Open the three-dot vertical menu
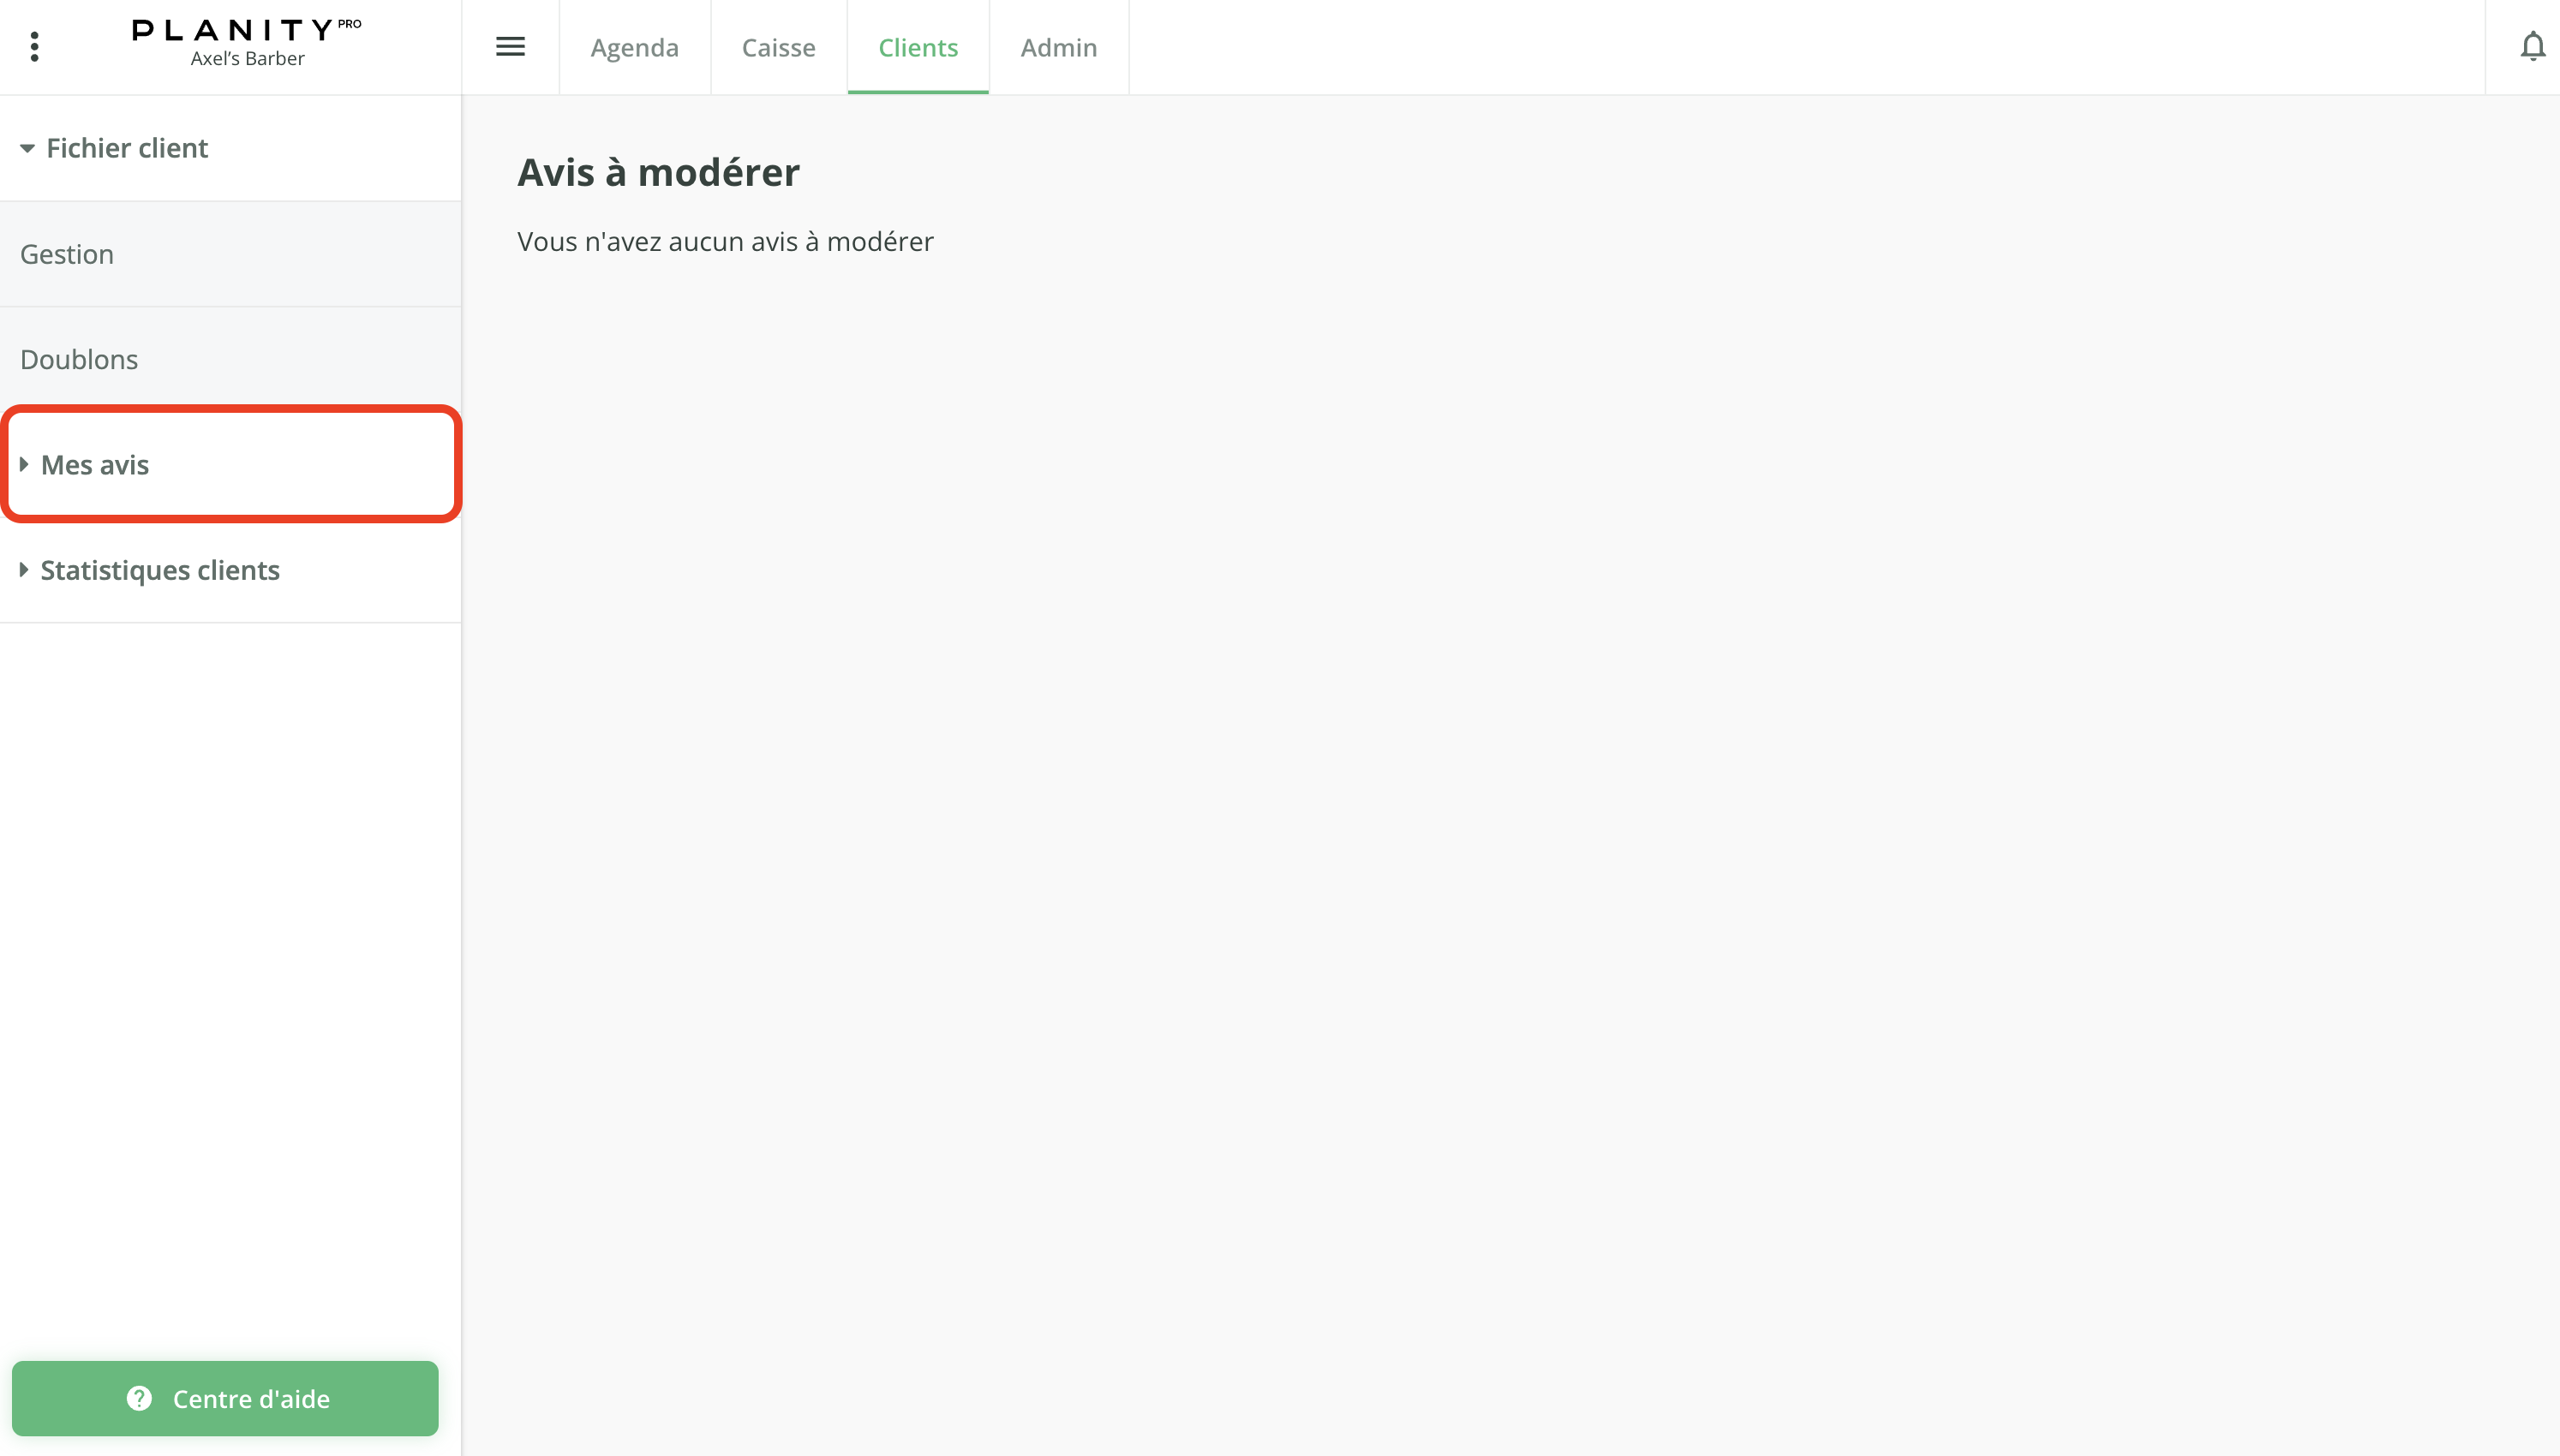 tap(35, 47)
